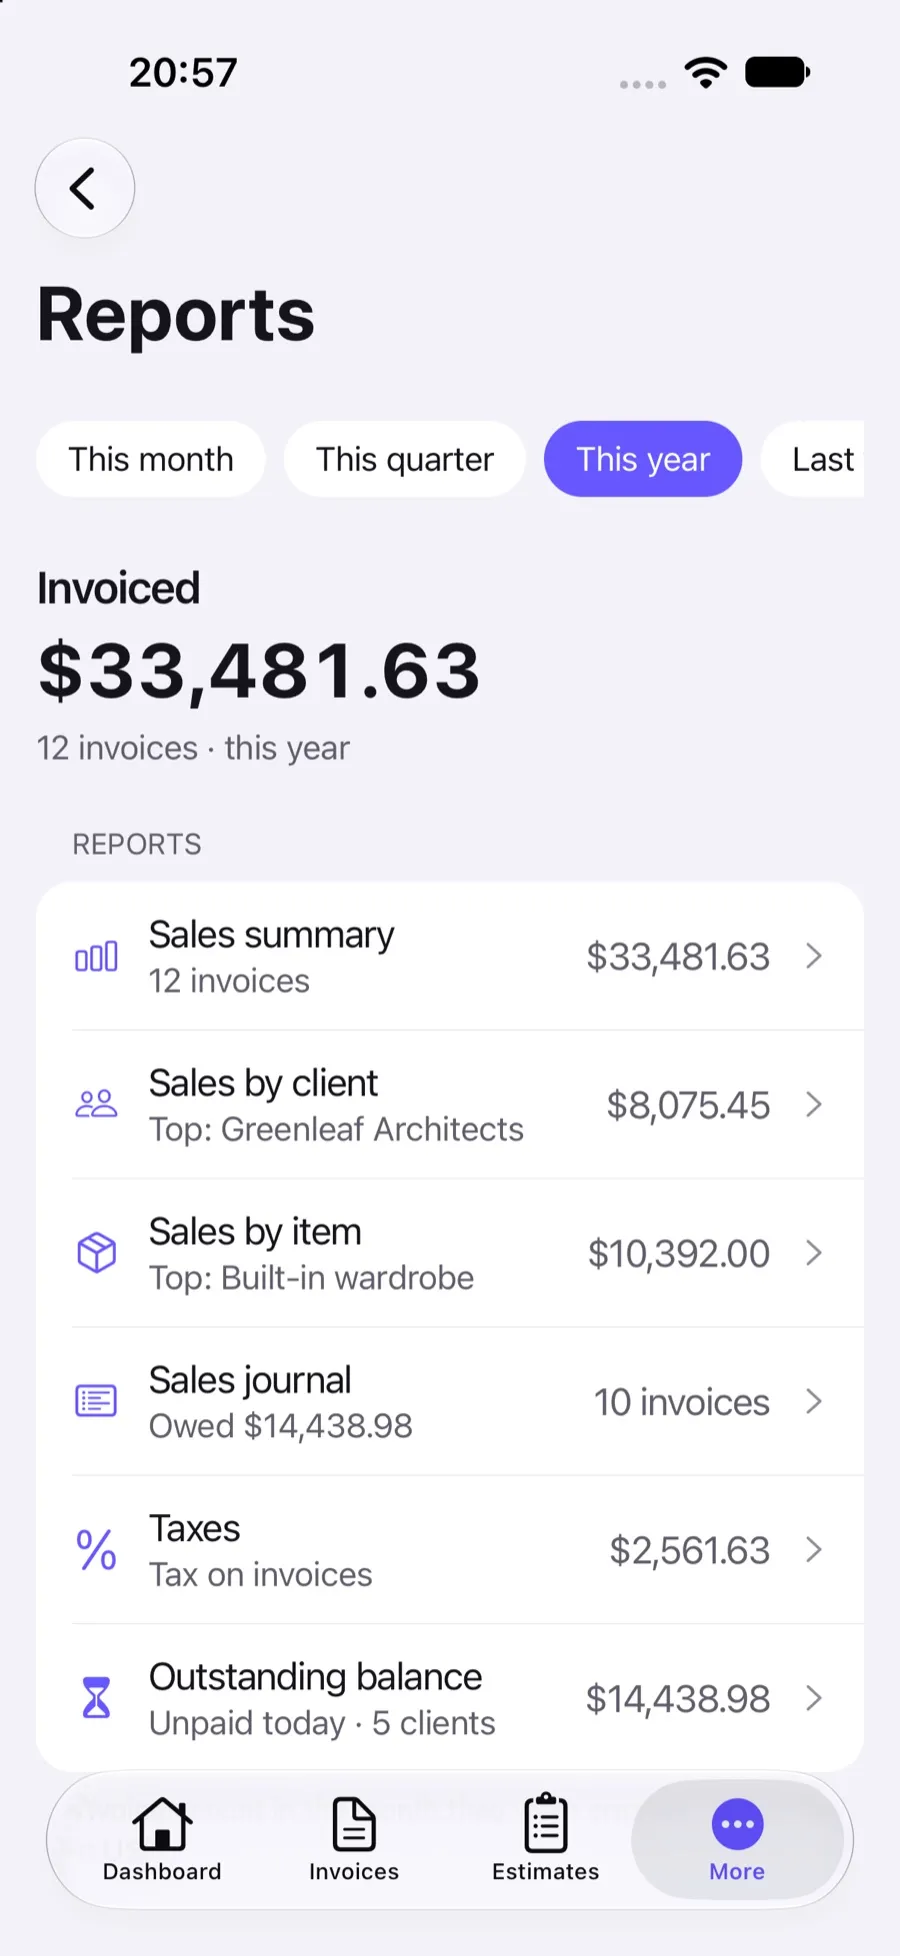900x1956 pixels.
Task: Open the Sales summary report
Action: coord(450,956)
